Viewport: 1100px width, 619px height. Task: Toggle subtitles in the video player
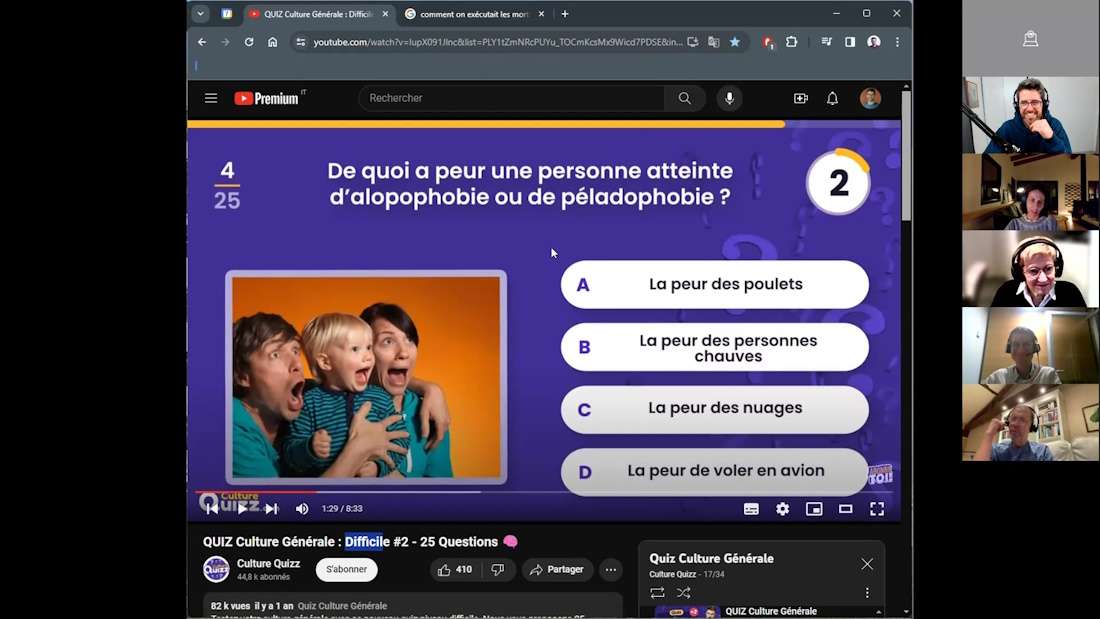point(751,509)
